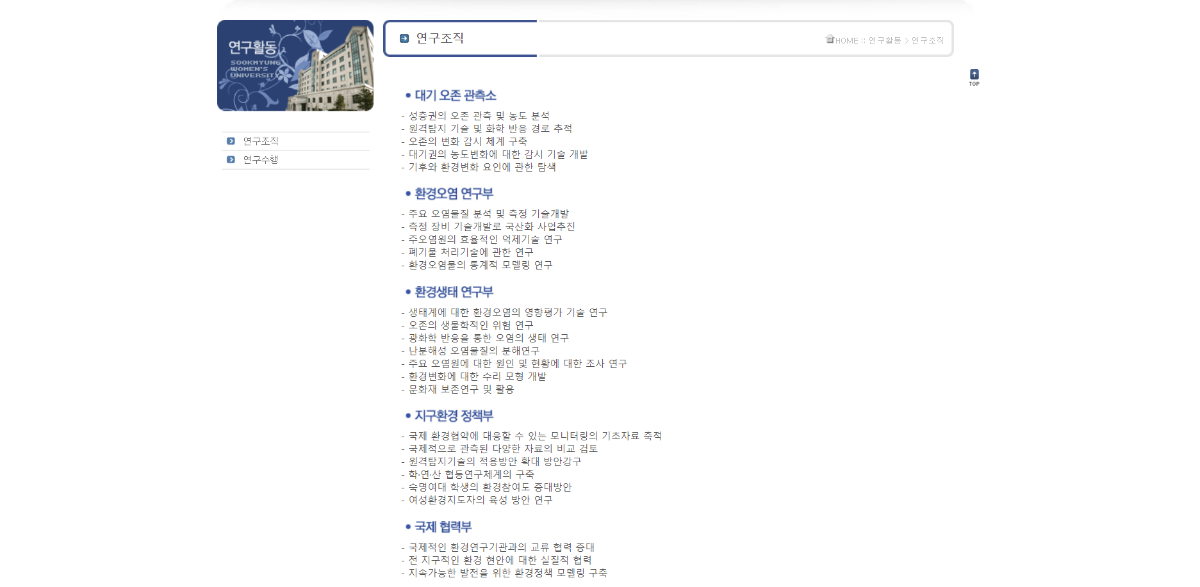Click the 연구조직 page title text
This screenshot has height=587, width=1200.
(440, 38)
